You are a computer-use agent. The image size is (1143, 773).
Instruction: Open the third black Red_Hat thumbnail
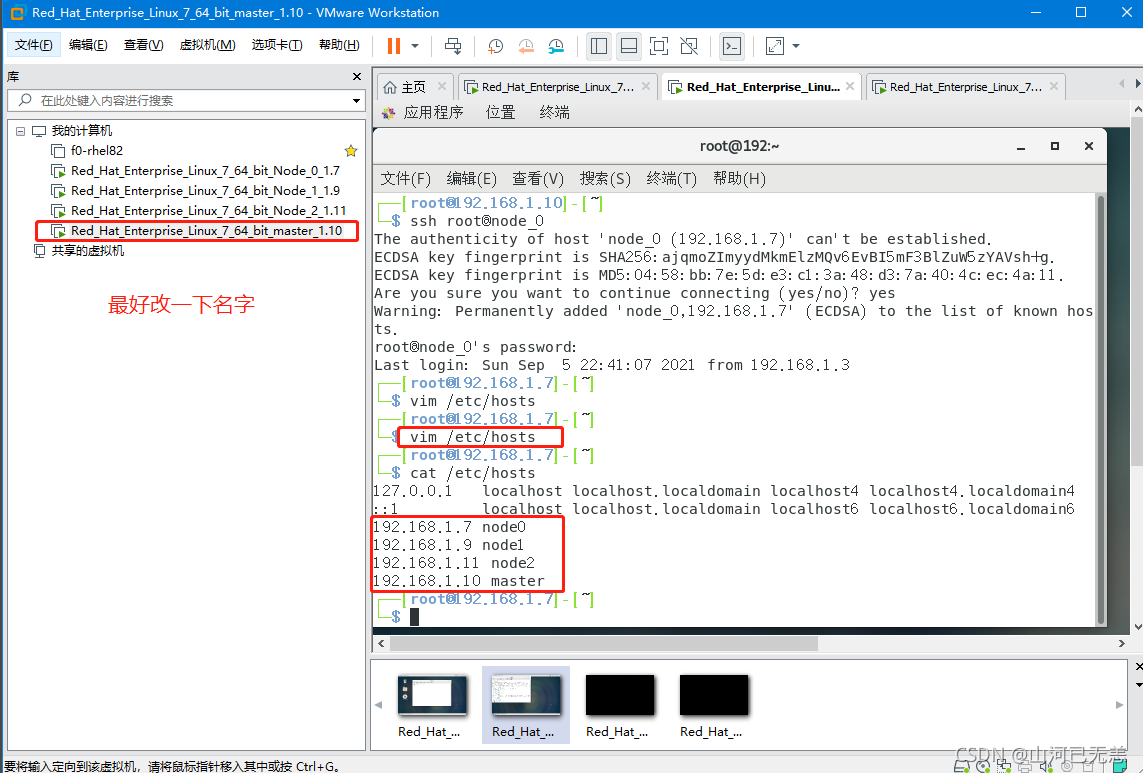619,705
